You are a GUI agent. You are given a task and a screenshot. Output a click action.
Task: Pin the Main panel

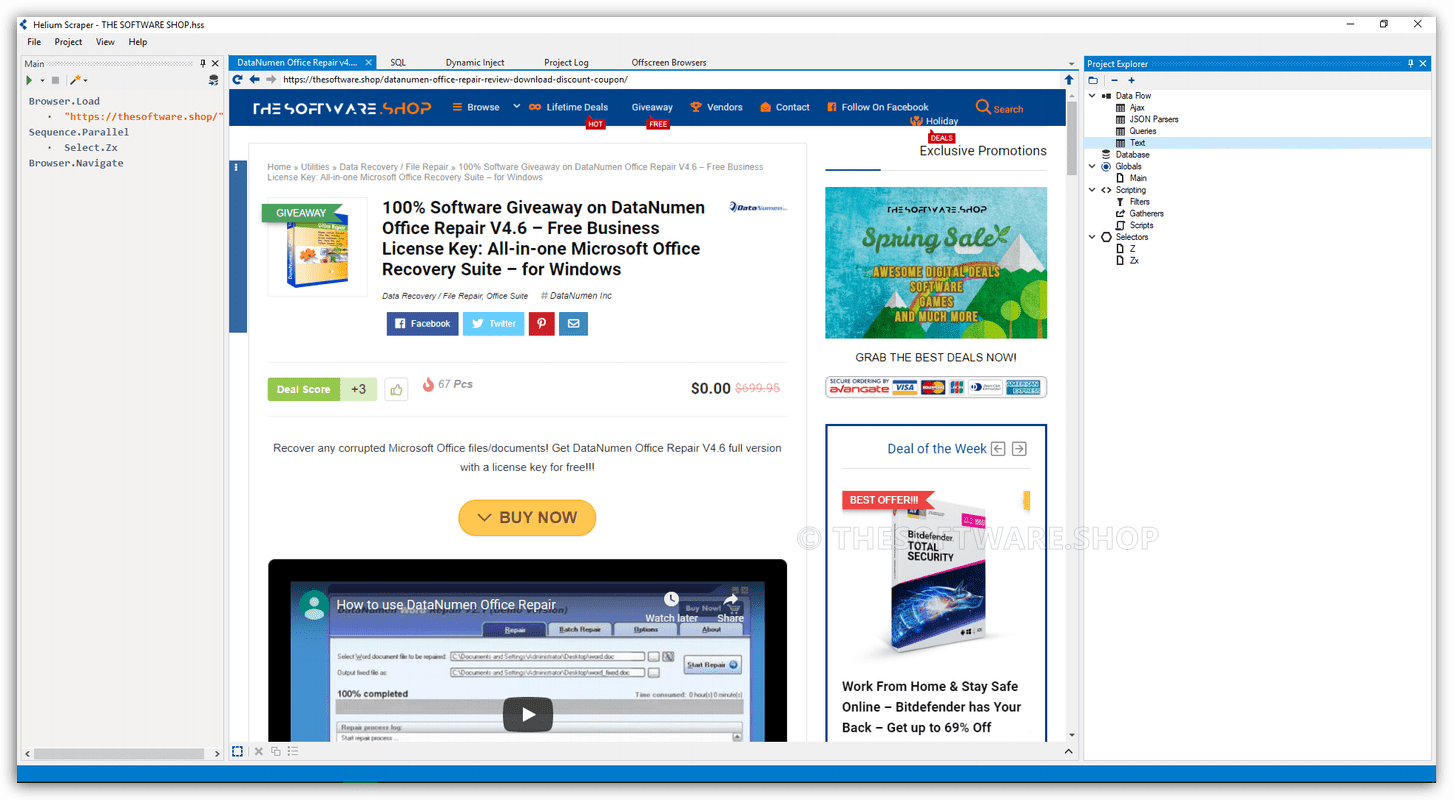(203, 63)
